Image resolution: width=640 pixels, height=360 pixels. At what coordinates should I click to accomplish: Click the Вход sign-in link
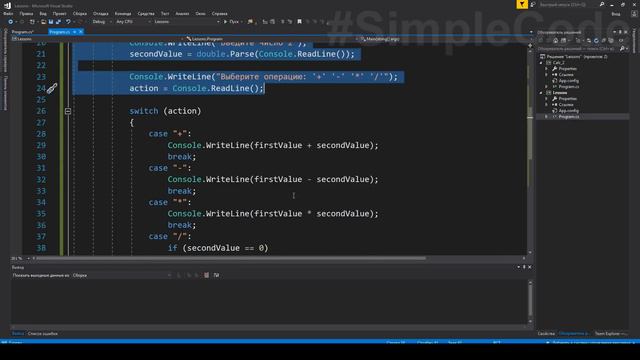pyautogui.click(x=616, y=14)
